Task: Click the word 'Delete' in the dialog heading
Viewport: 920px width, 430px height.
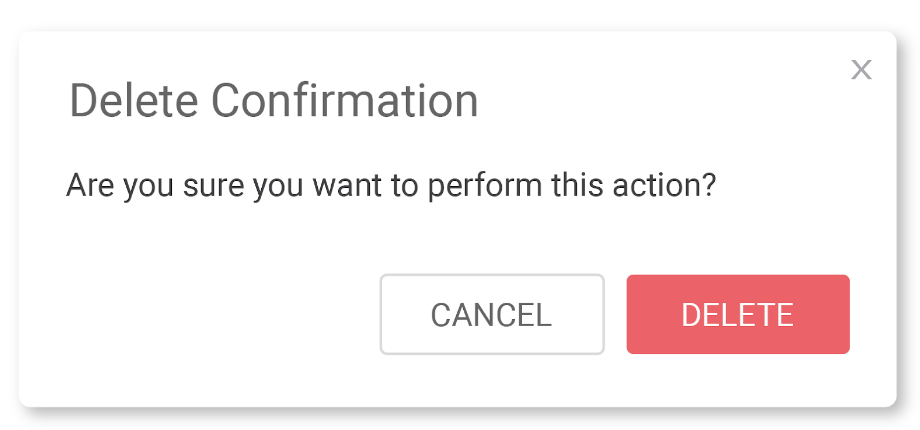Action: (x=134, y=100)
